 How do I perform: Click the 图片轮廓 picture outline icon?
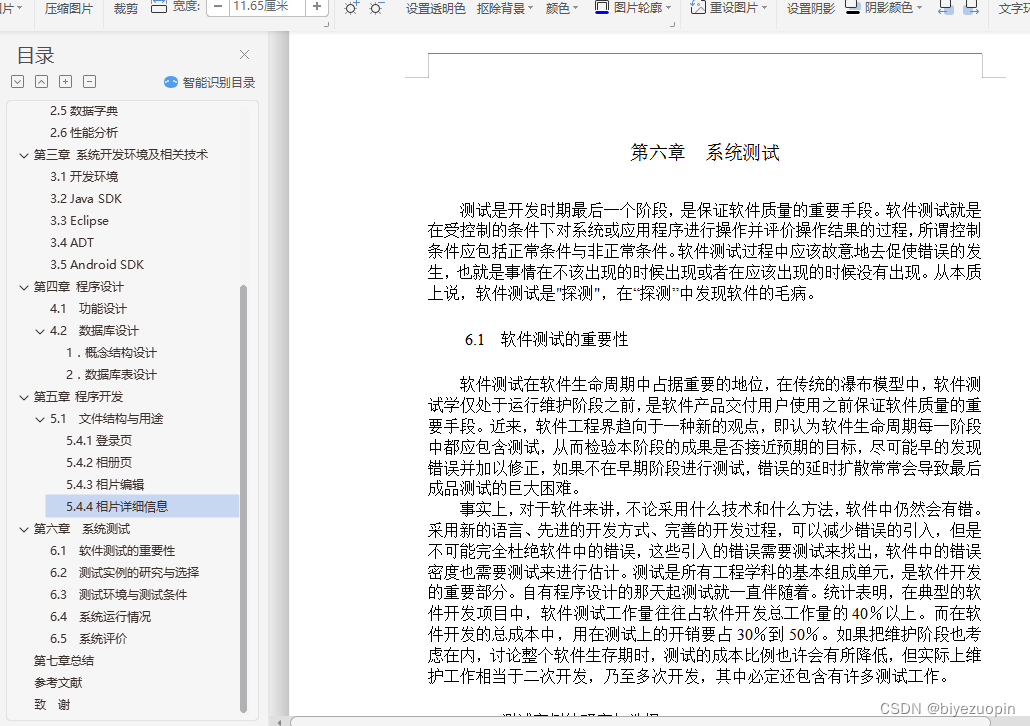pos(602,7)
